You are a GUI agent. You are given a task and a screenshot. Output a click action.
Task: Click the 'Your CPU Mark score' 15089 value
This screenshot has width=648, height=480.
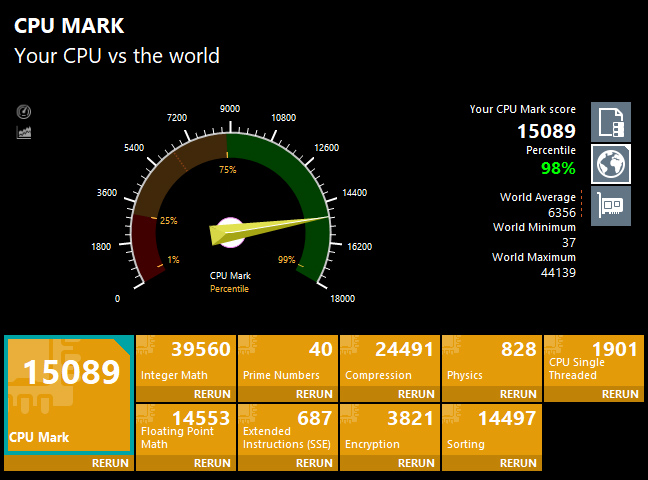[546, 131]
